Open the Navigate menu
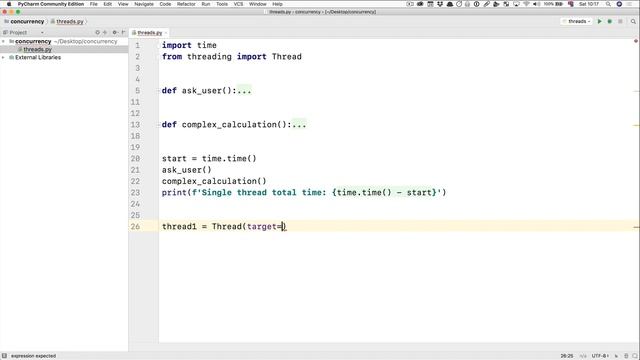 (x=144, y=4)
